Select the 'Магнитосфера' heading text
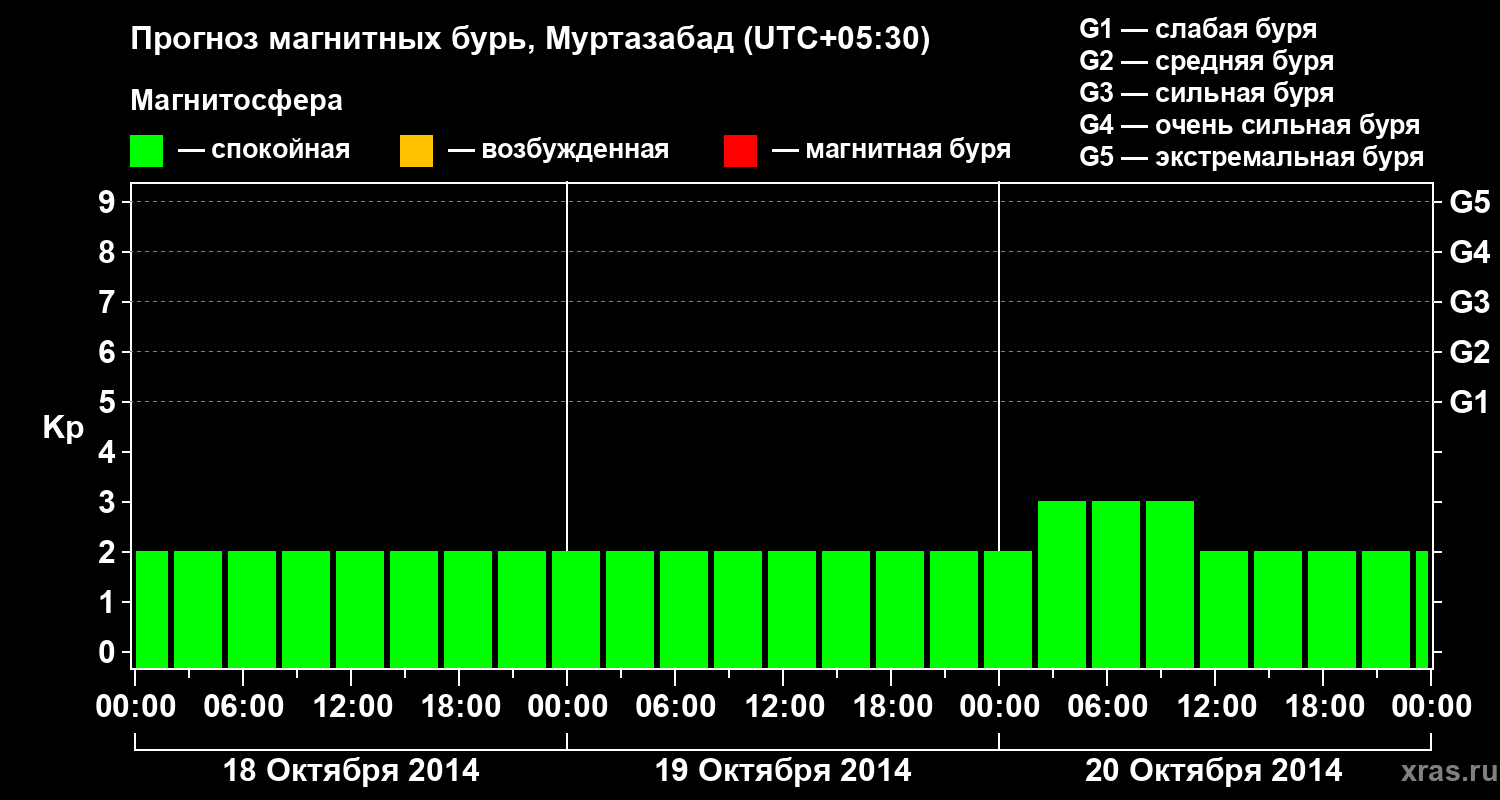This screenshot has height=800, width=1500. [236, 101]
